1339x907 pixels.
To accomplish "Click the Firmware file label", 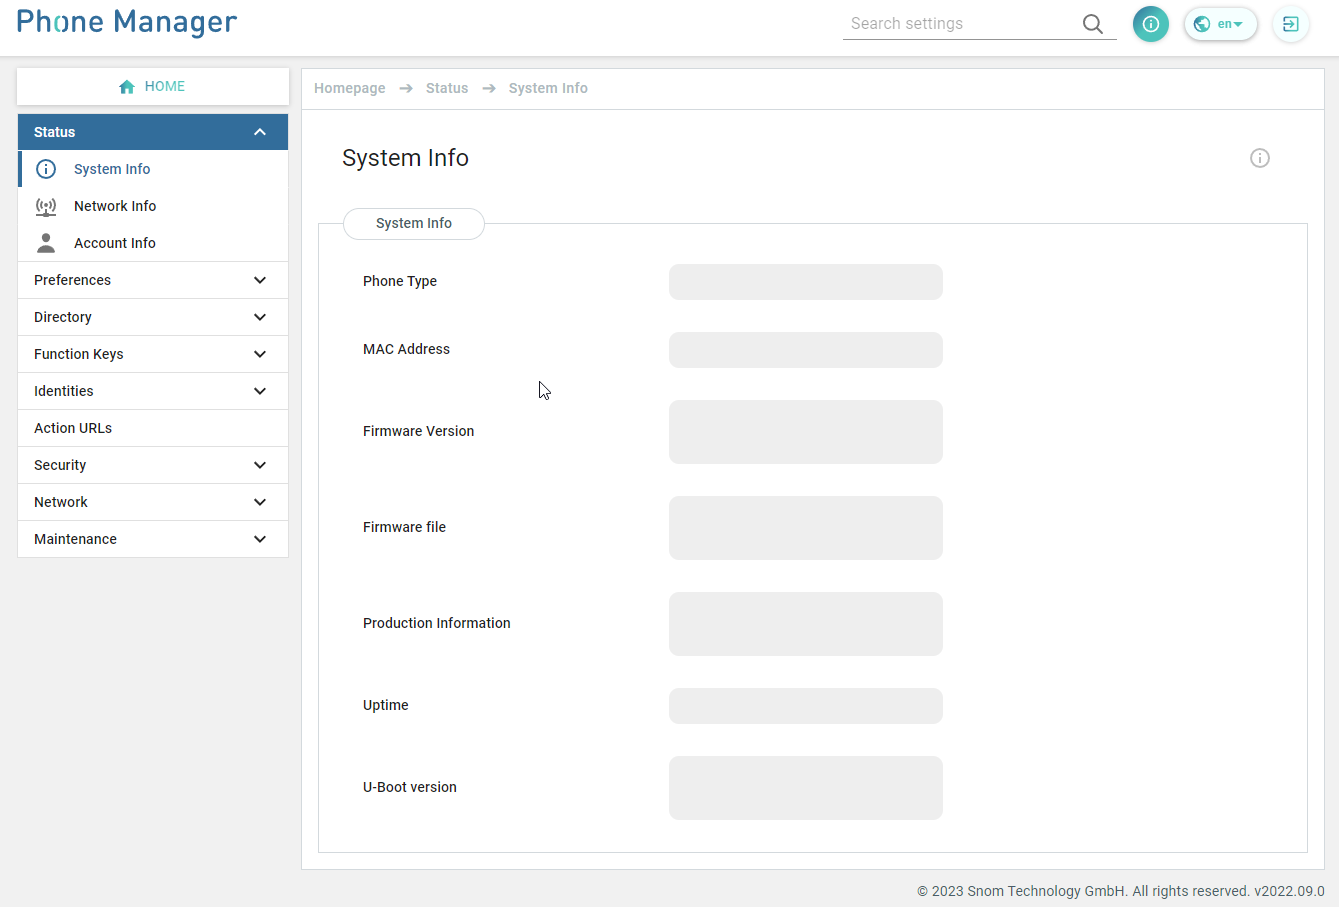I will coord(404,527).
